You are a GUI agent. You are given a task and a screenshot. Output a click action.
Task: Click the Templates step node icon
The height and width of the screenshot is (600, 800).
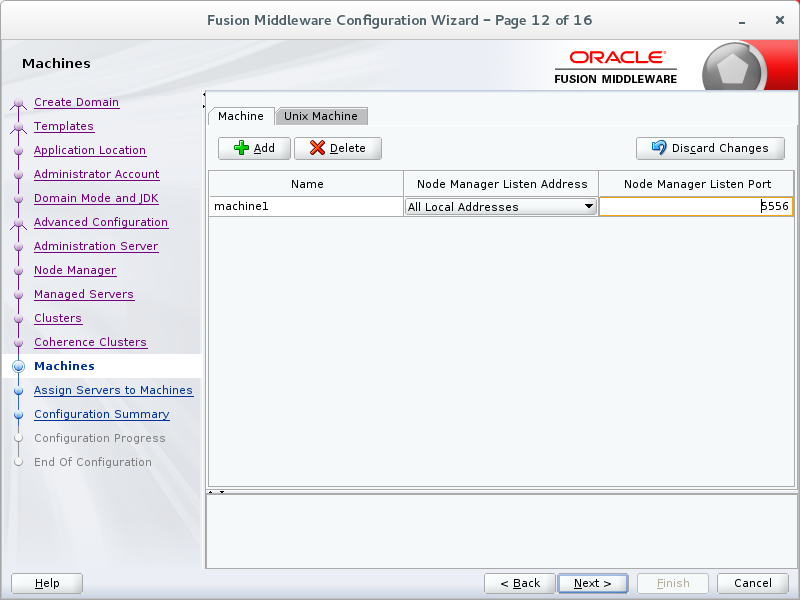pyautogui.click(x=19, y=127)
